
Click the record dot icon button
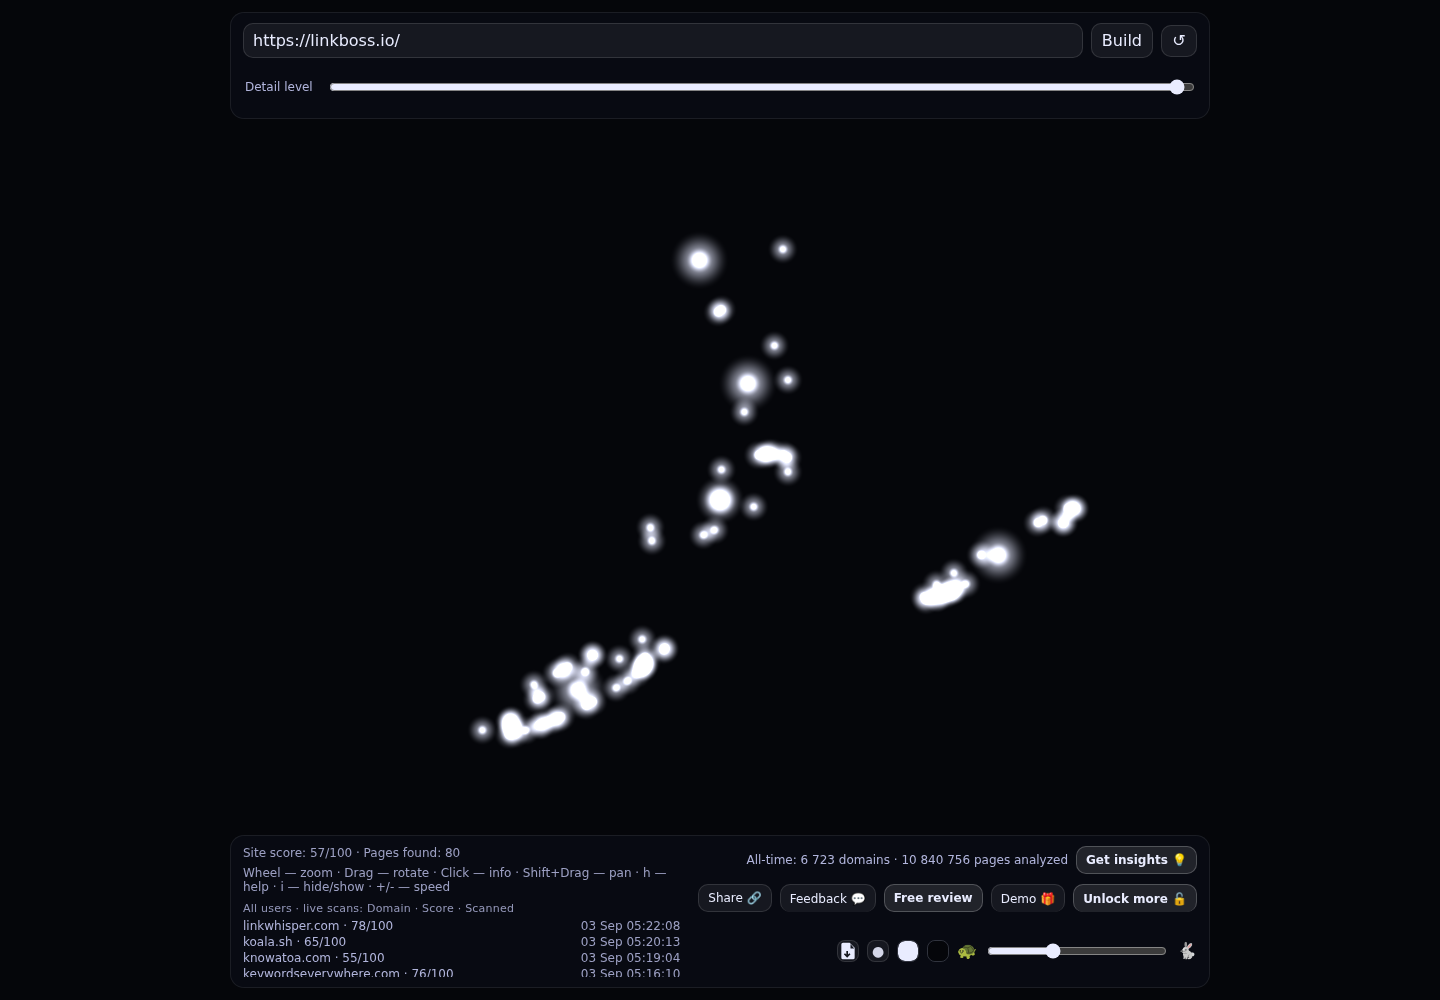coord(878,951)
